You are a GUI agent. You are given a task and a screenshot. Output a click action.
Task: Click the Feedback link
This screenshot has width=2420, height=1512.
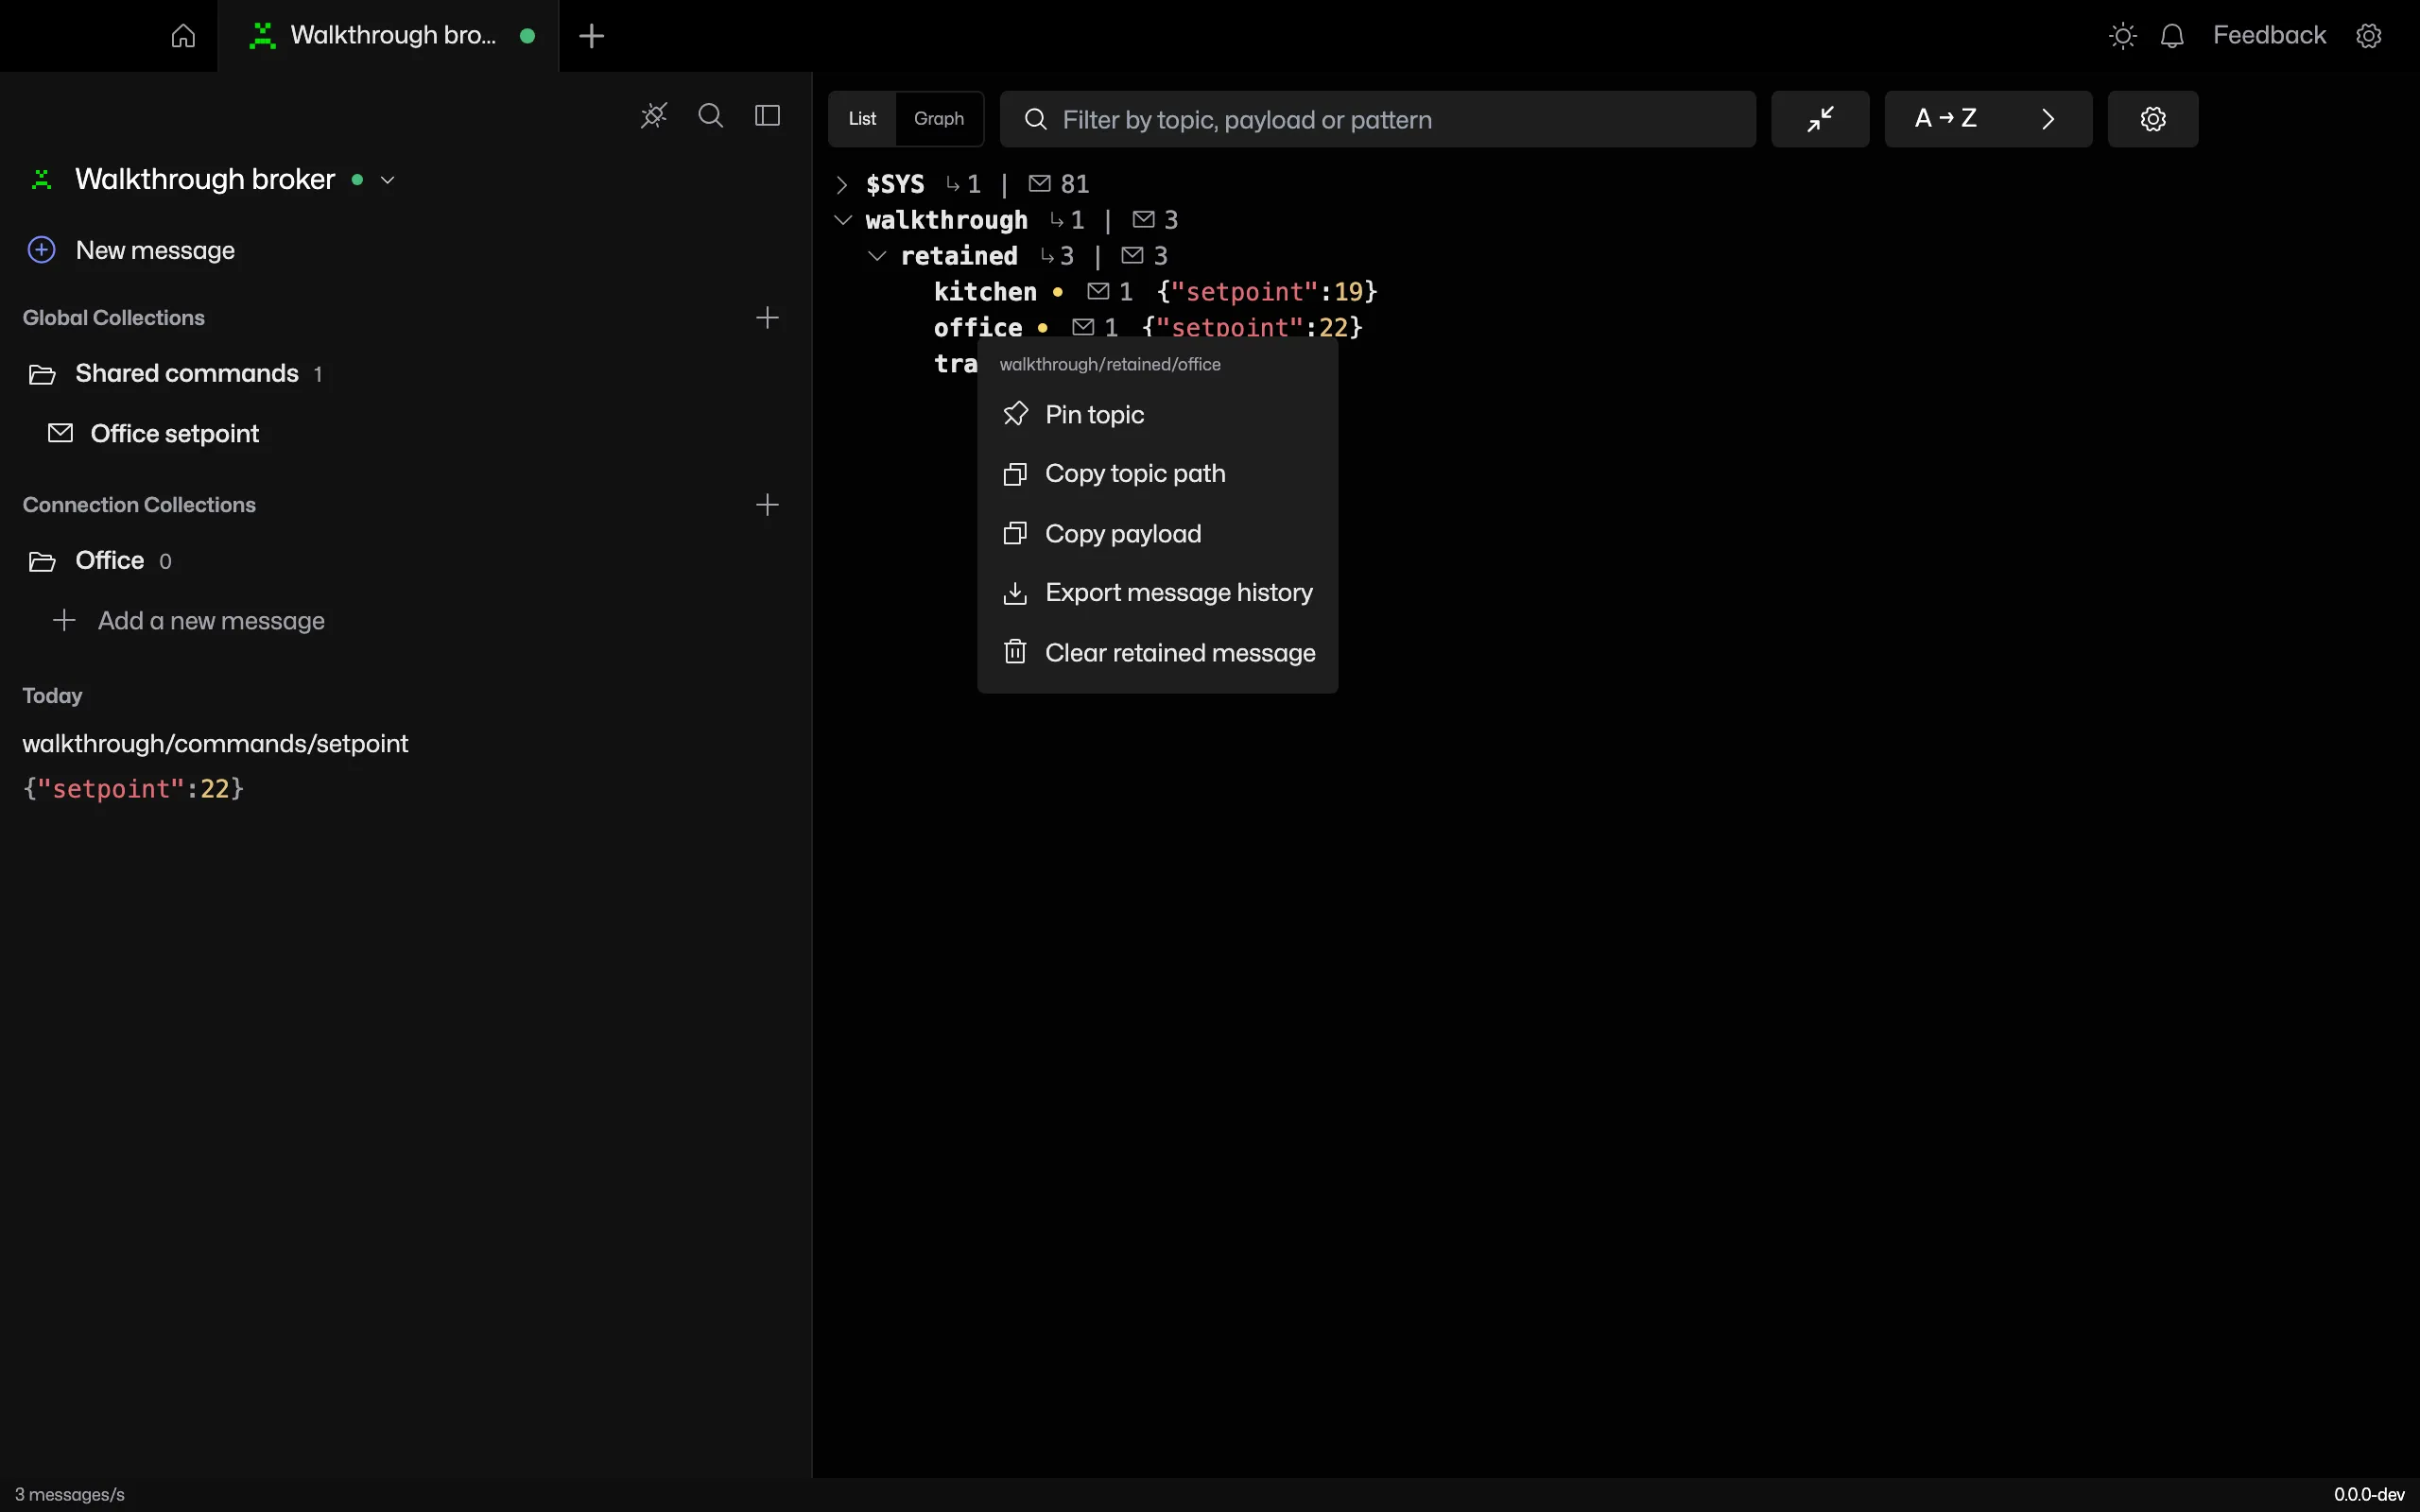(x=2269, y=36)
